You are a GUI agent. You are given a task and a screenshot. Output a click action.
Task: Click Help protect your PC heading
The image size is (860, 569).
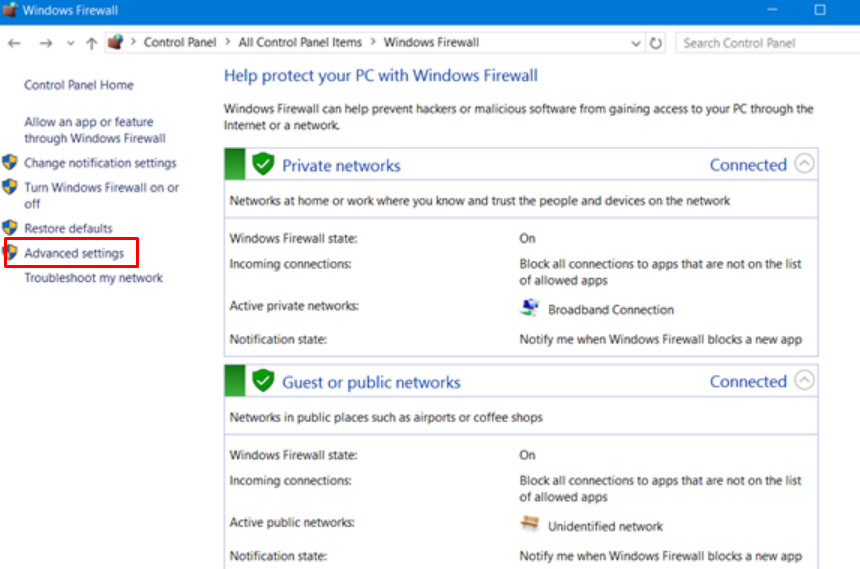381,76
